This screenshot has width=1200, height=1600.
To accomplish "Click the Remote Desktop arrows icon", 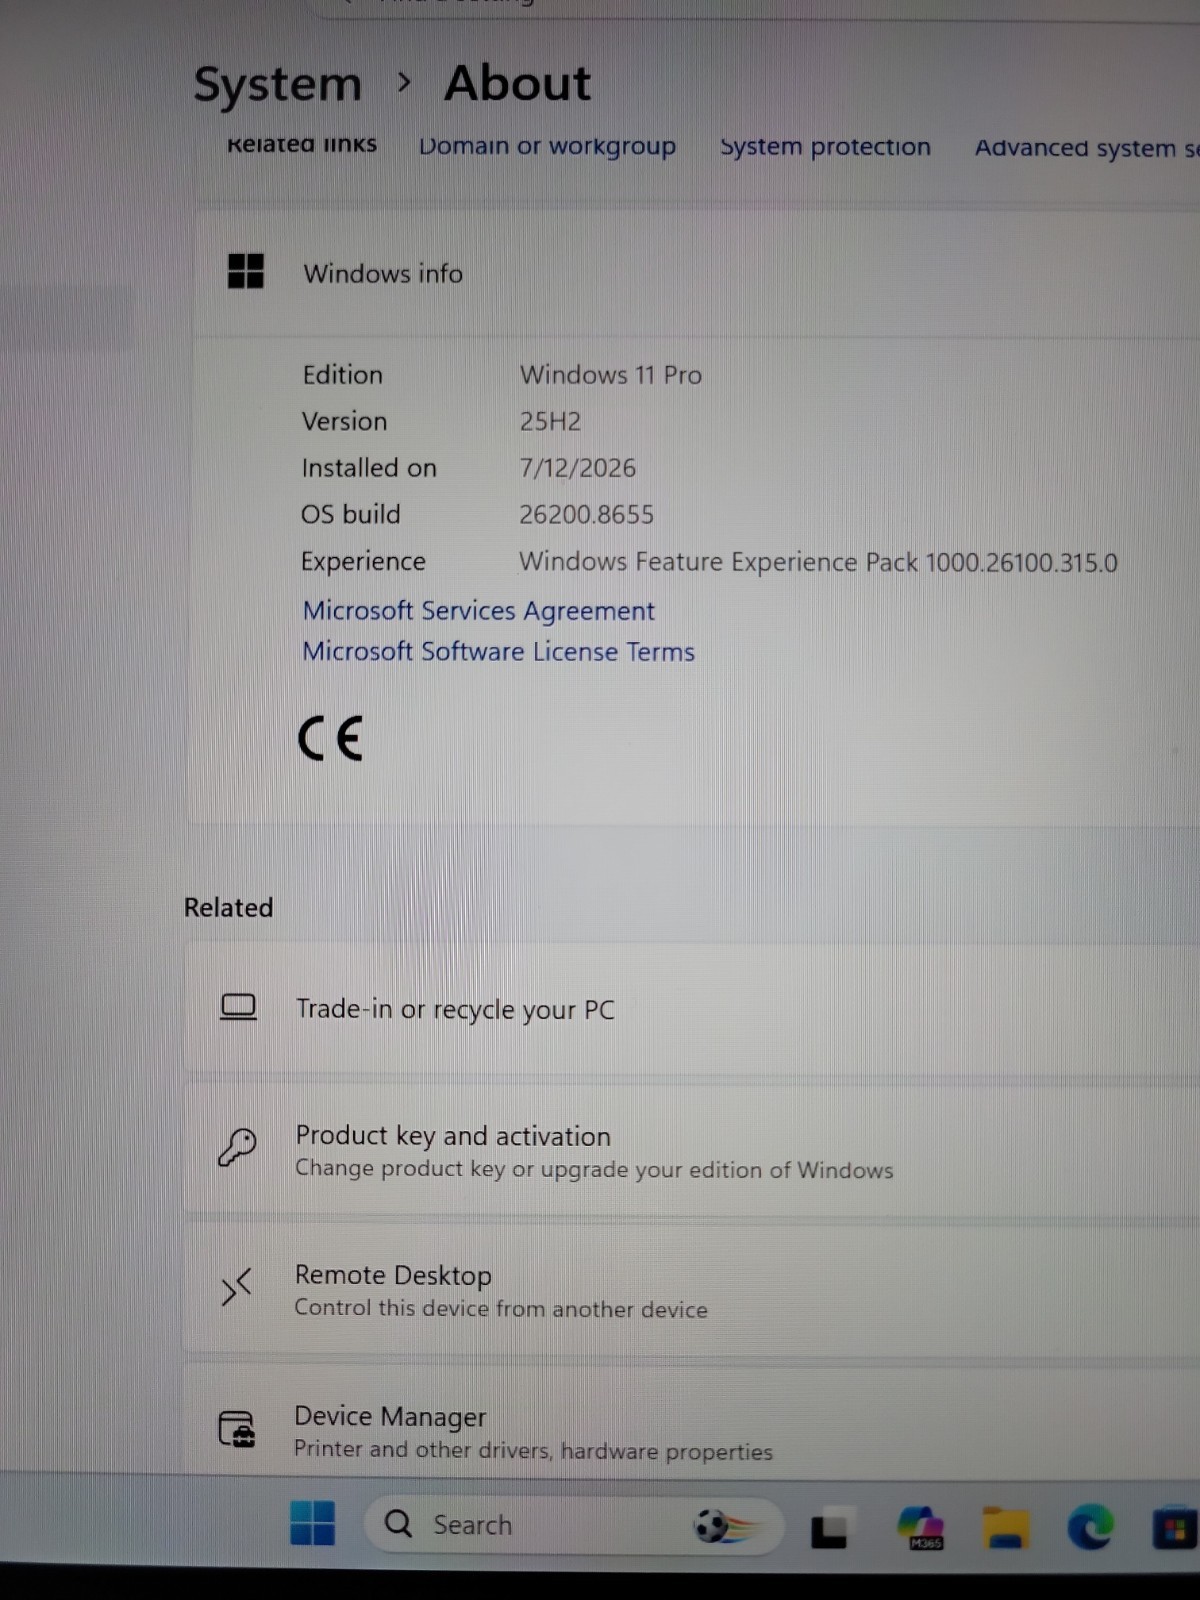I will click(x=236, y=1287).
